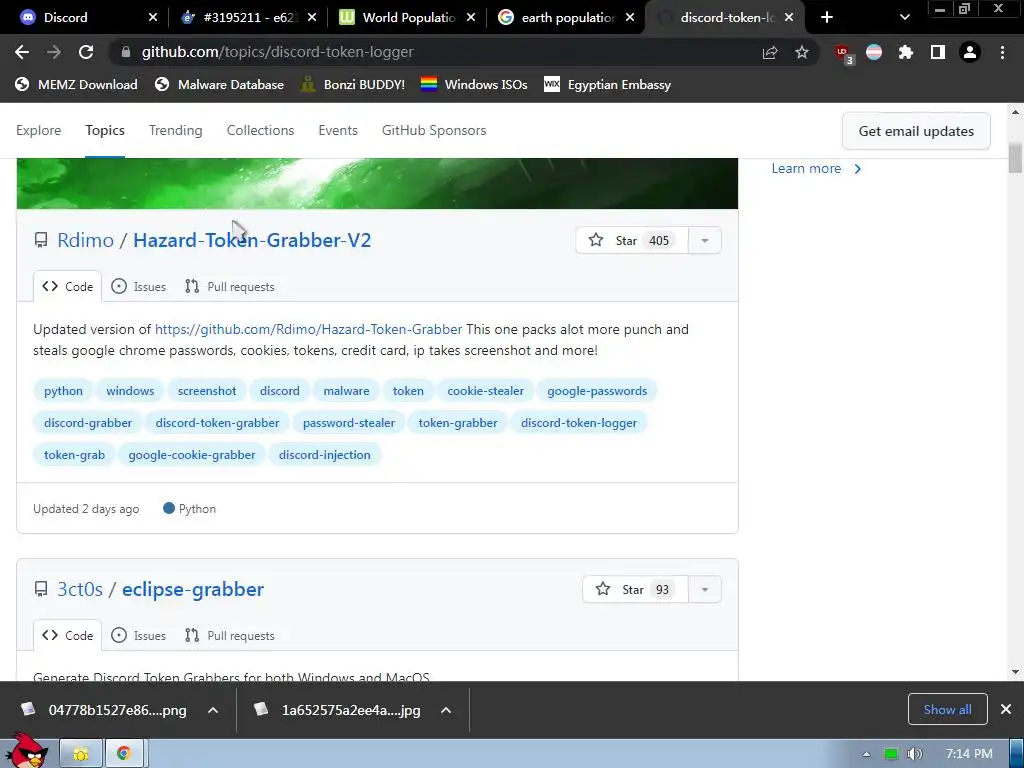The width and height of the screenshot is (1024, 768).
Task: Open the tab search chevron
Action: point(904,18)
